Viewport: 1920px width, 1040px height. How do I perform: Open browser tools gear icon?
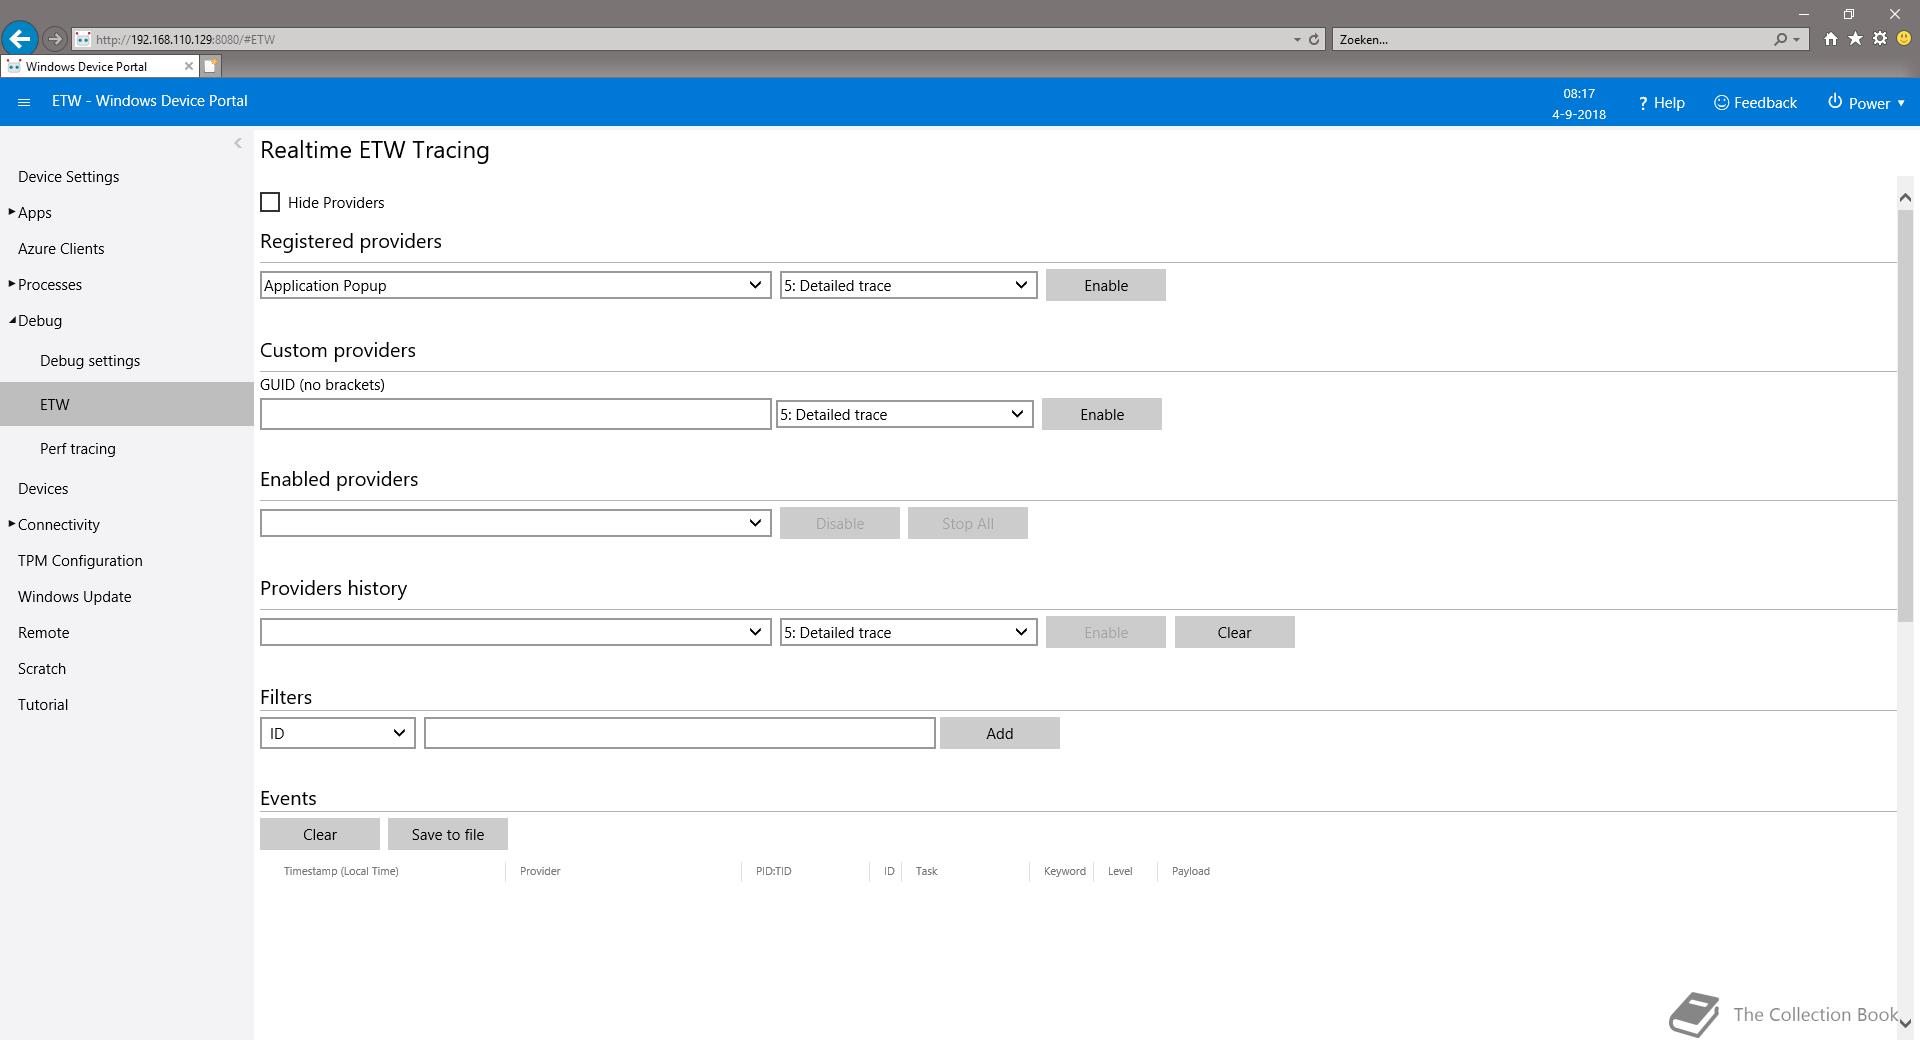point(1880,39)
